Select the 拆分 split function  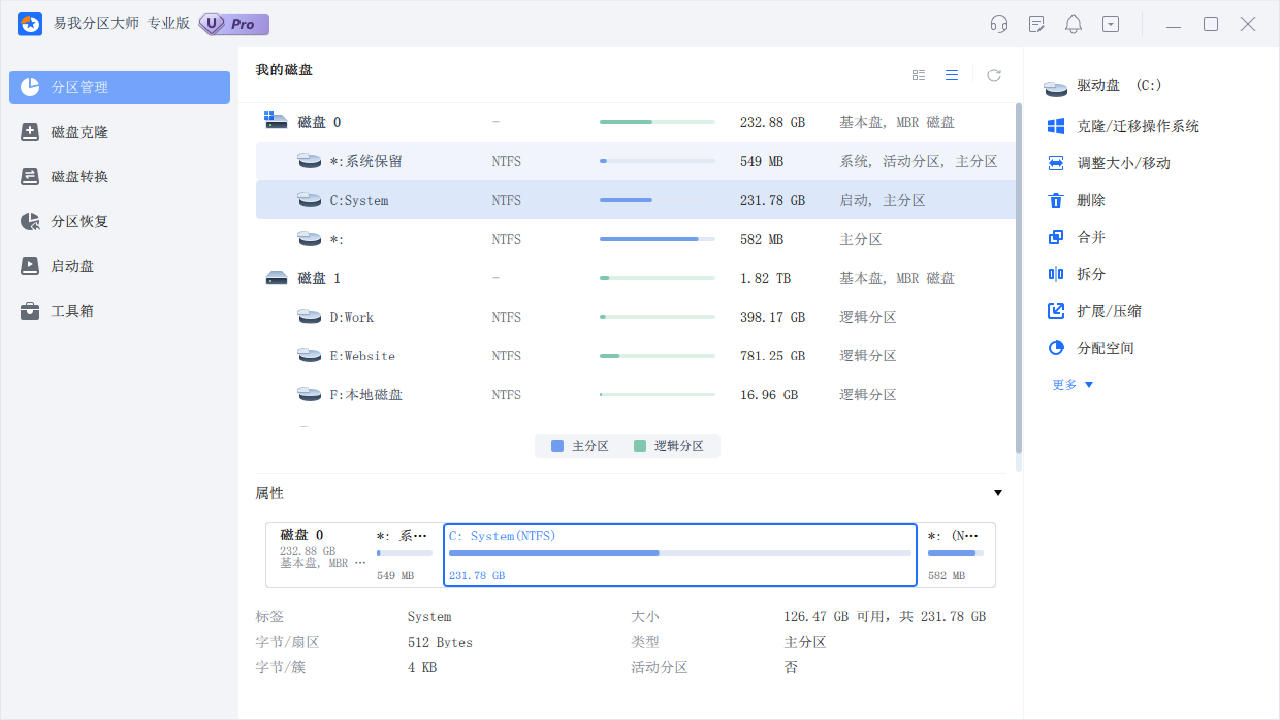click(1089, 273)
